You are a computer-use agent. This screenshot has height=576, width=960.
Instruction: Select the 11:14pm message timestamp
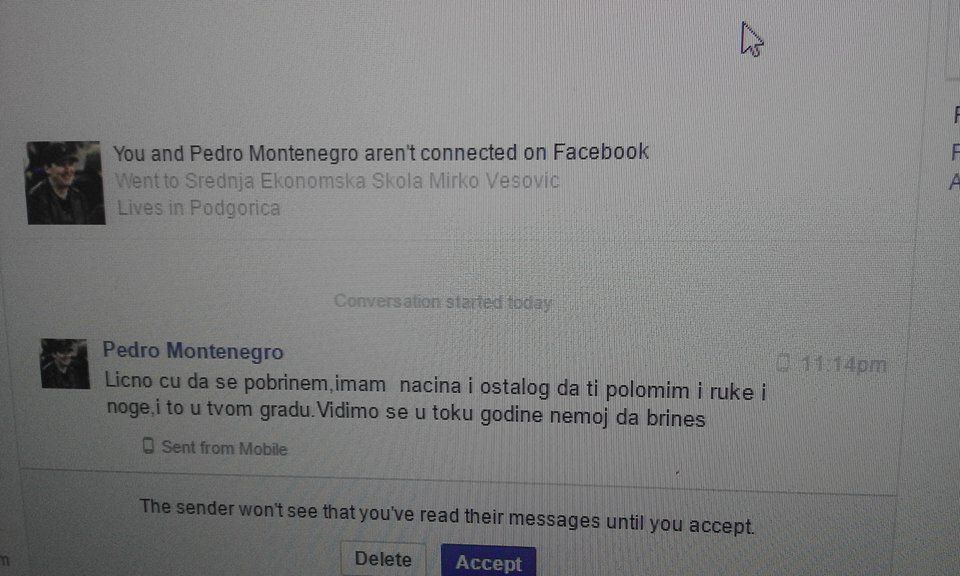[843, 365]
